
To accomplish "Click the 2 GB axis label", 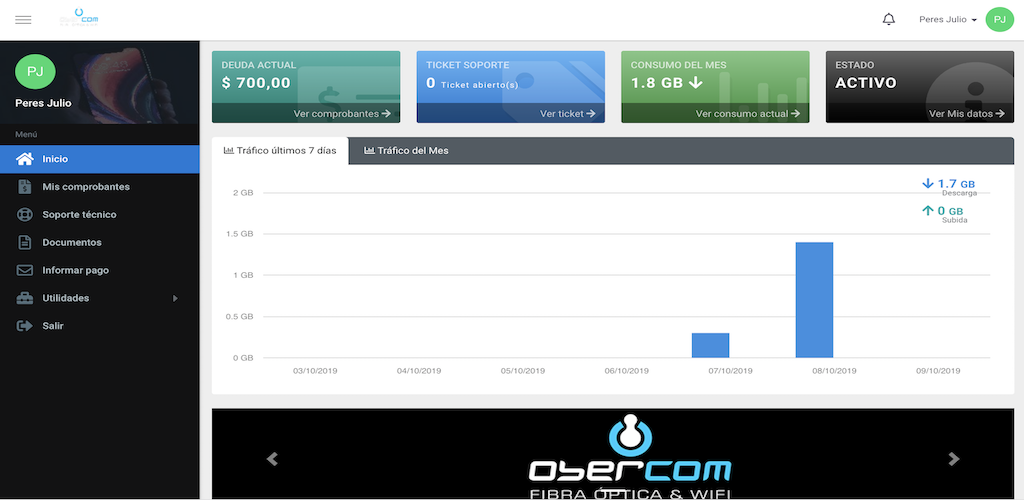I will [x=243, y=193].
